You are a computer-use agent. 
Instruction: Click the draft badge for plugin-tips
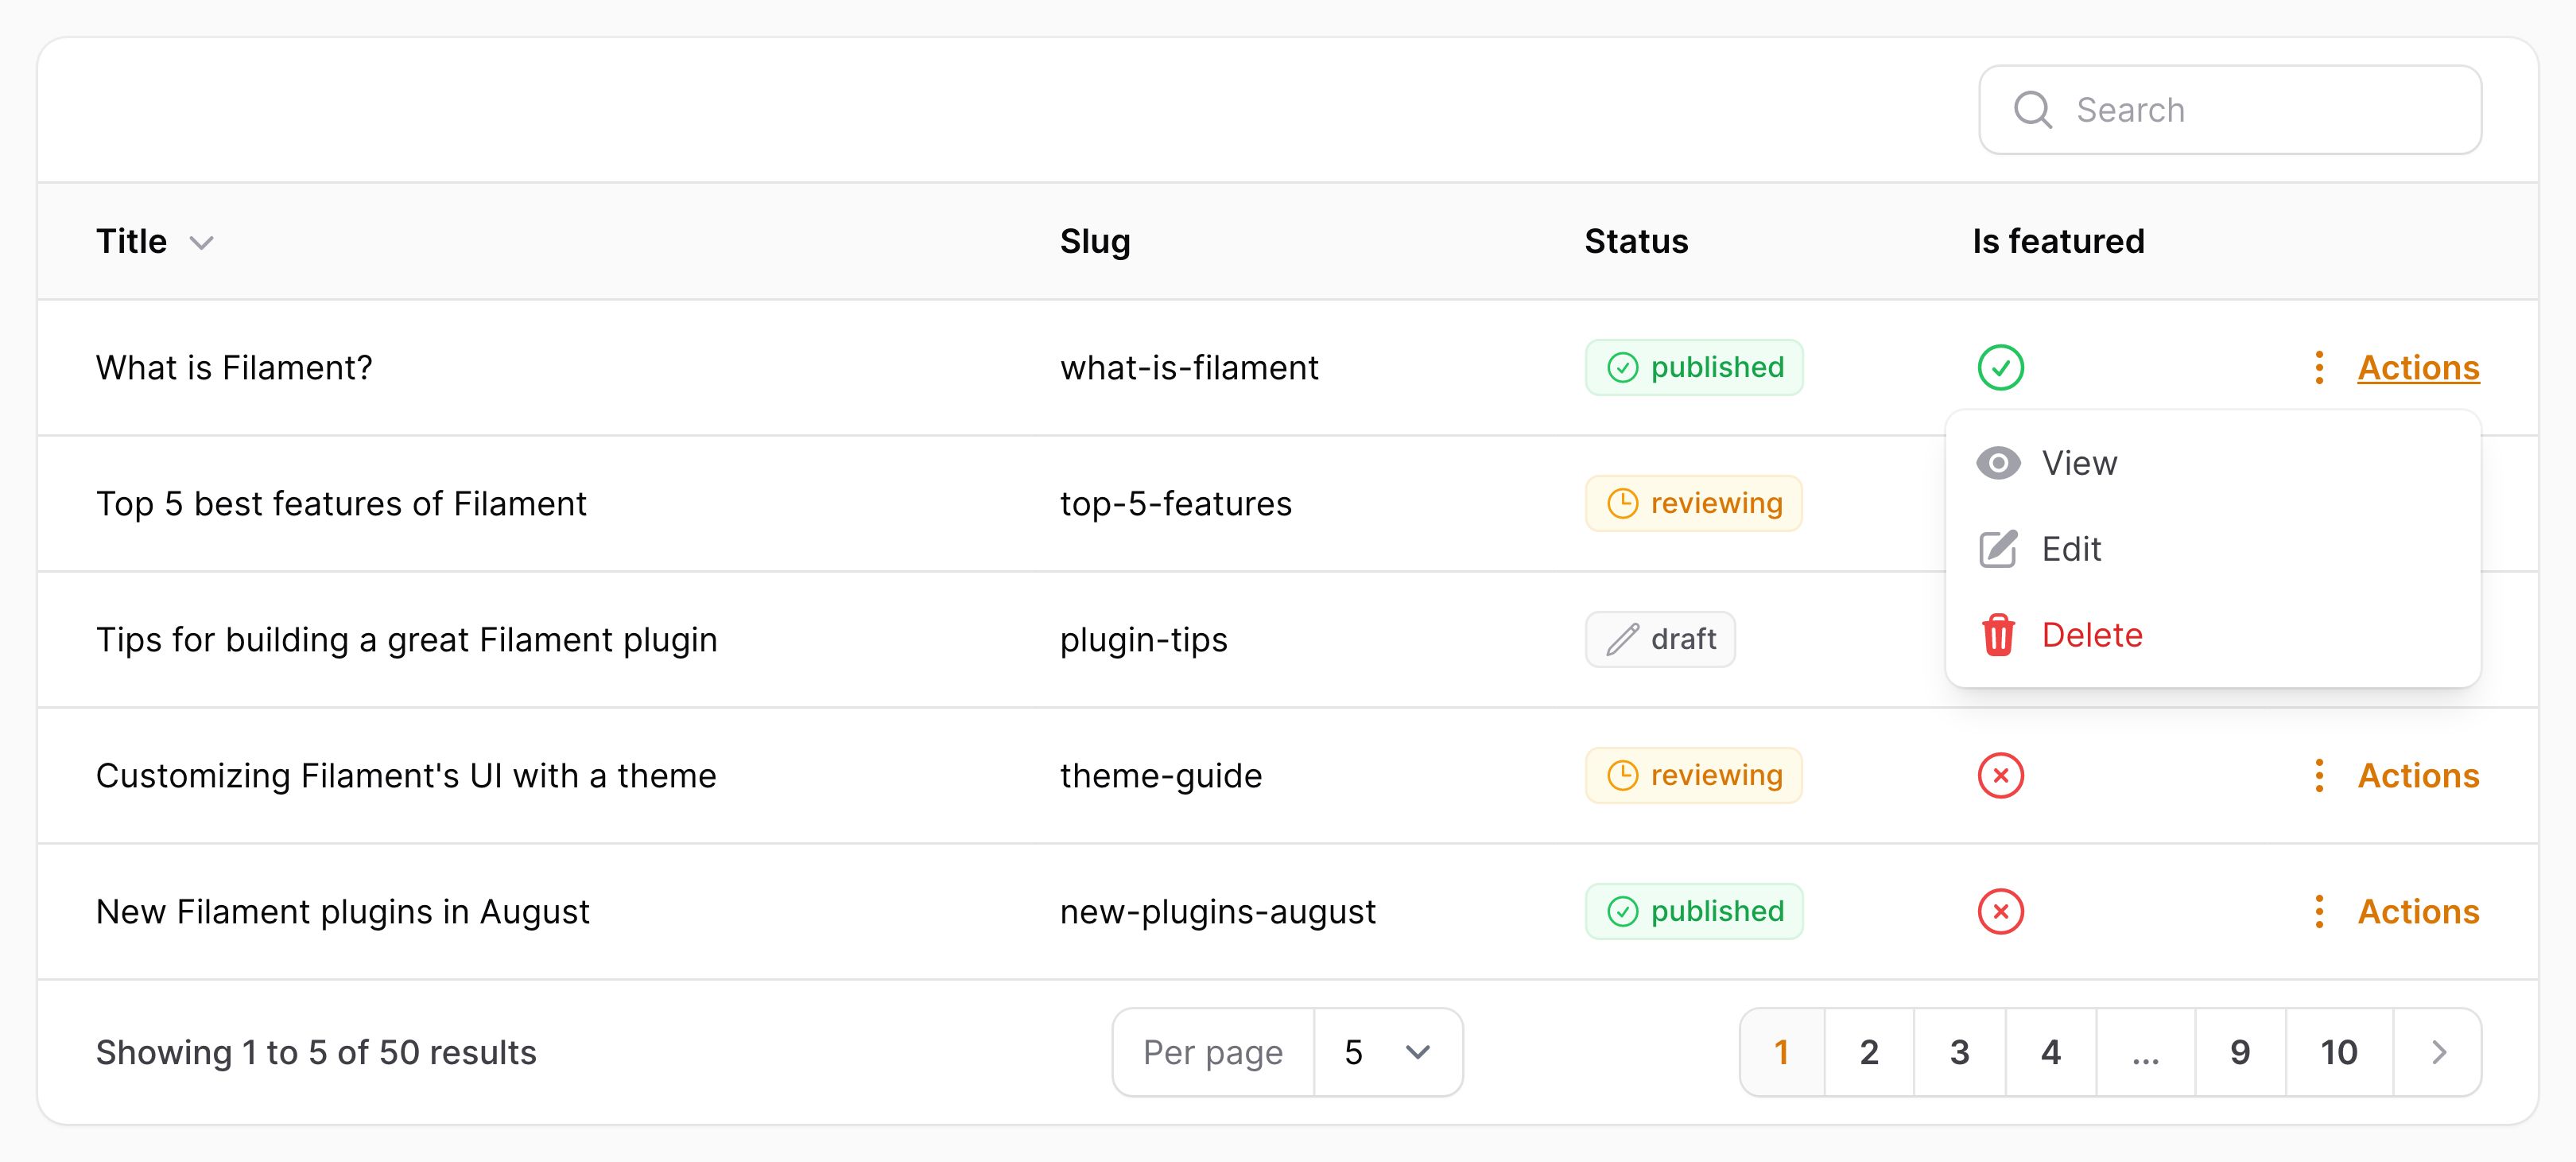1660,639
